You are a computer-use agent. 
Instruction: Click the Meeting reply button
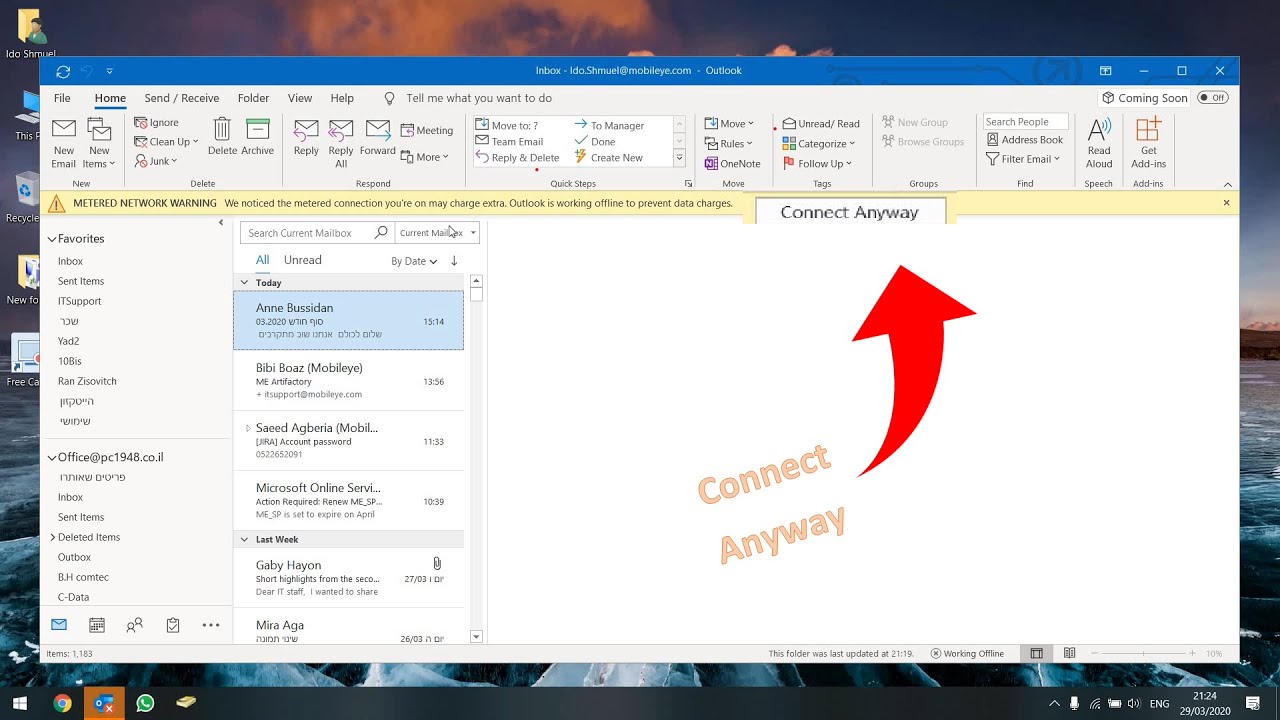[x=427, y=130]
